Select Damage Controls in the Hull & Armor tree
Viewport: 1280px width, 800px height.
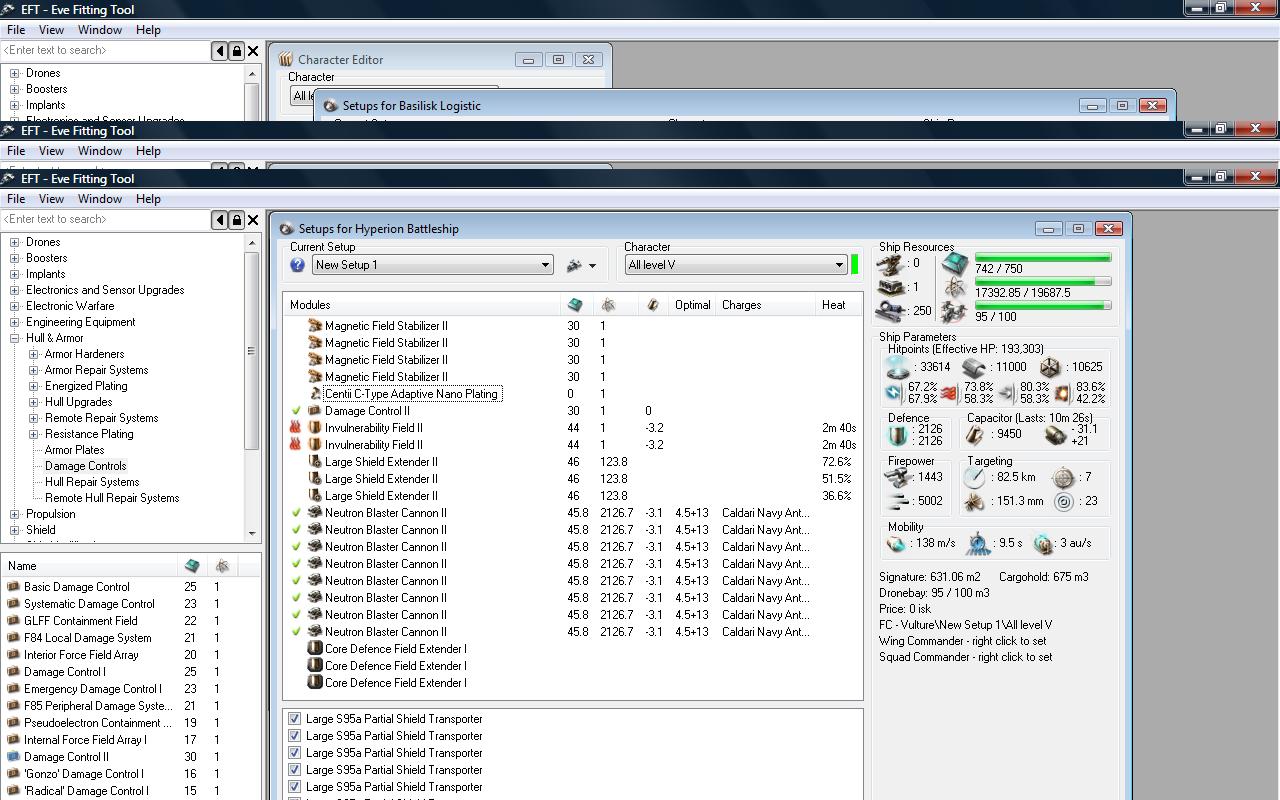(86, 466)
